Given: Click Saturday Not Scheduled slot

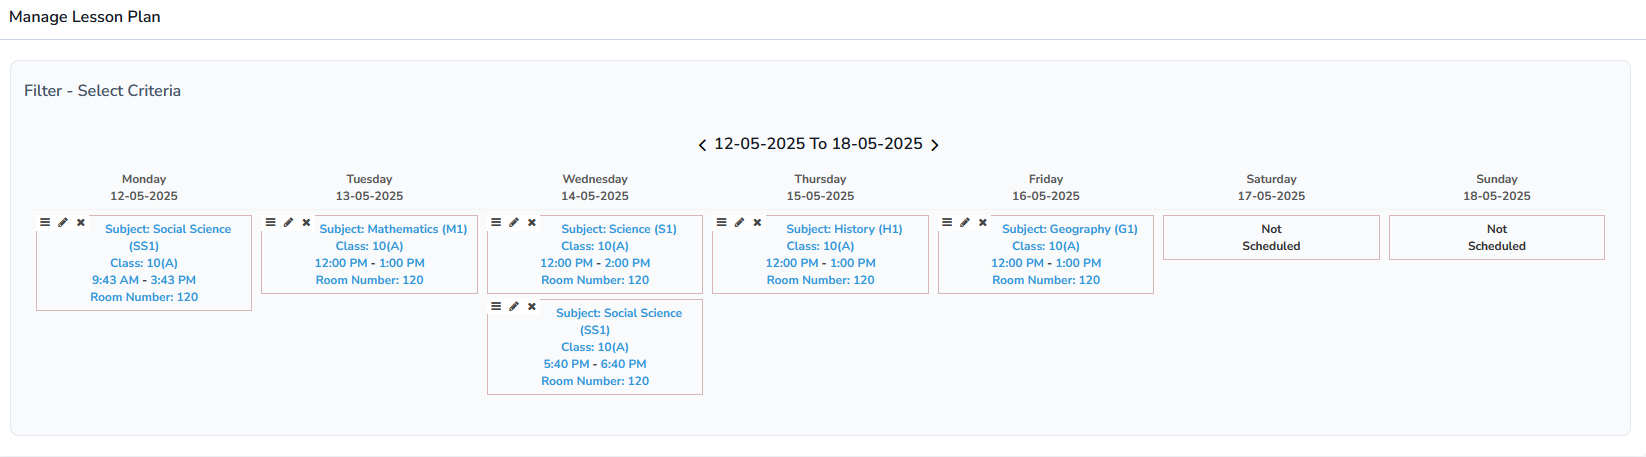Looking at the screenshot, I should click(x=1271, y=238).
